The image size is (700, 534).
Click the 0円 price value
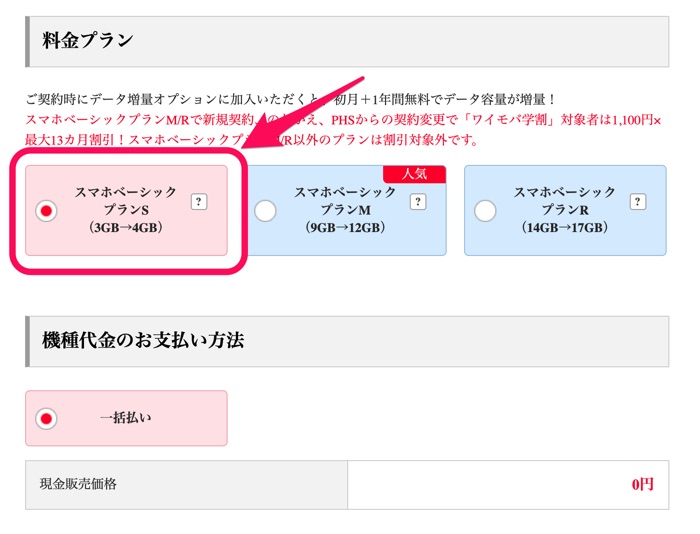[642, 484]
